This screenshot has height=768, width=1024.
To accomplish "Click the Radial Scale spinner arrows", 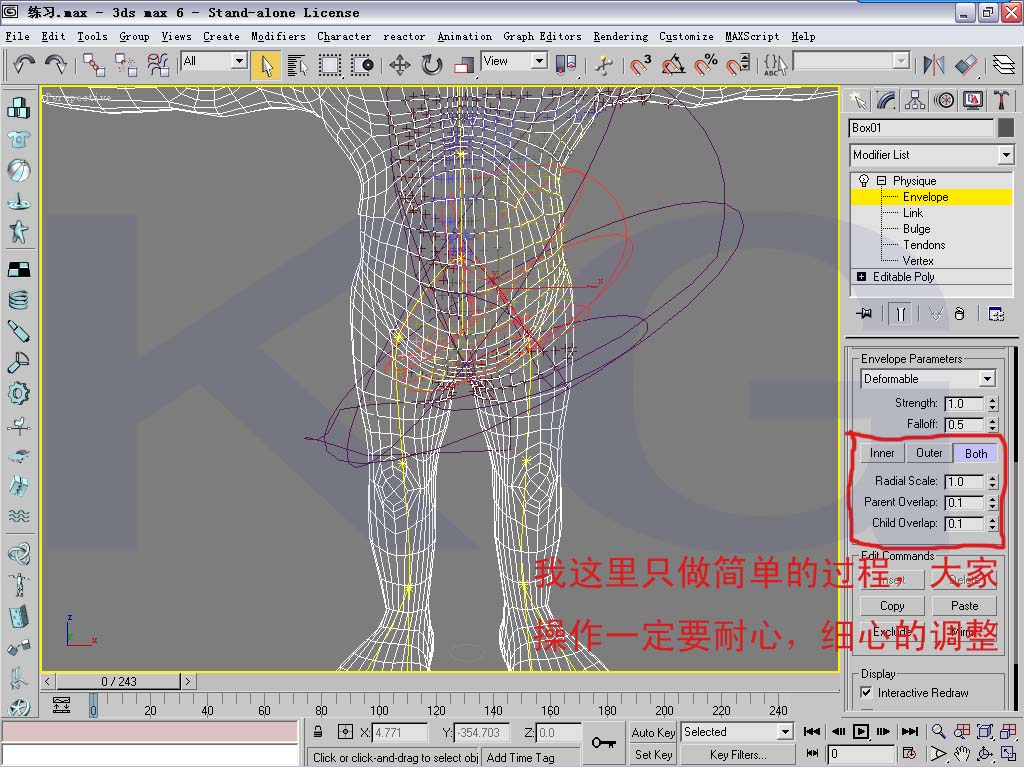I will [x=992, y=482].
